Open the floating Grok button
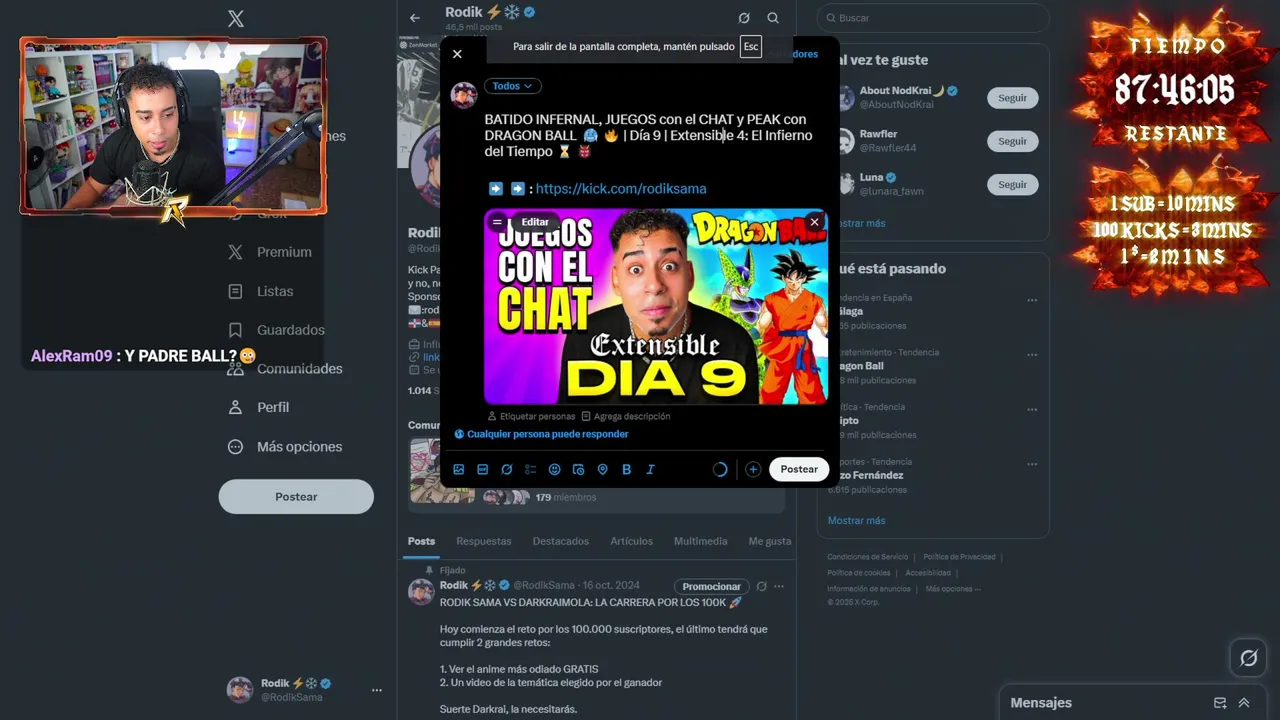This screenshot has height=720, width=1280. pyautogui.click(x=1248, y=658)
